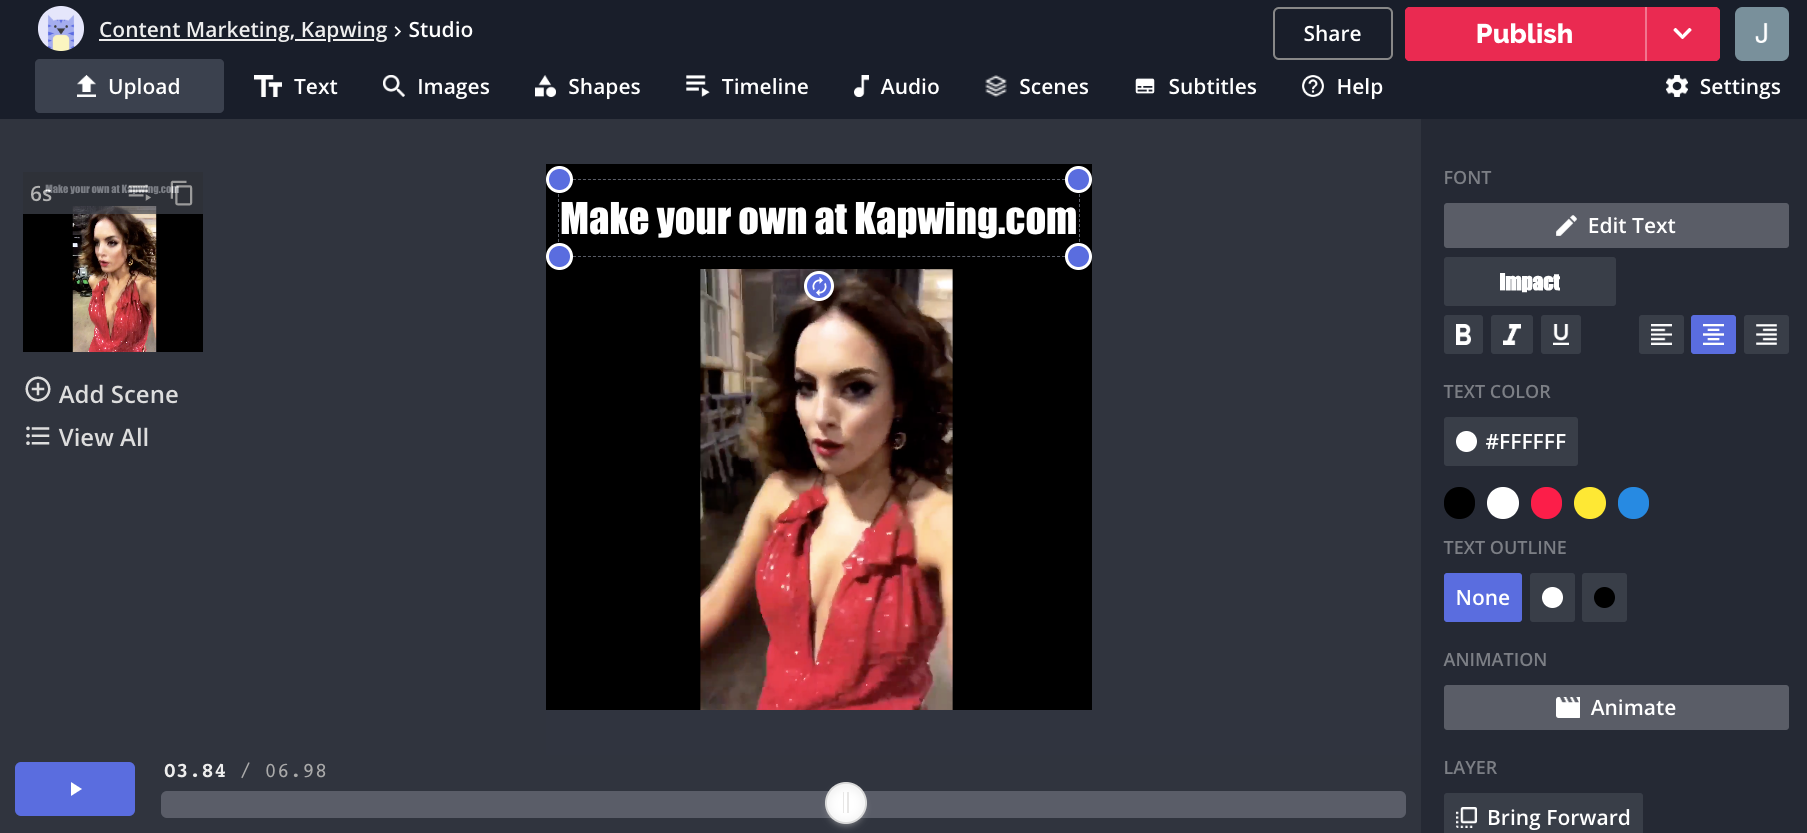The width and height of the screenshot is (1807, 833).
Task: Center-align the text
Action: pyautogui.click(x=1712, y=335)
